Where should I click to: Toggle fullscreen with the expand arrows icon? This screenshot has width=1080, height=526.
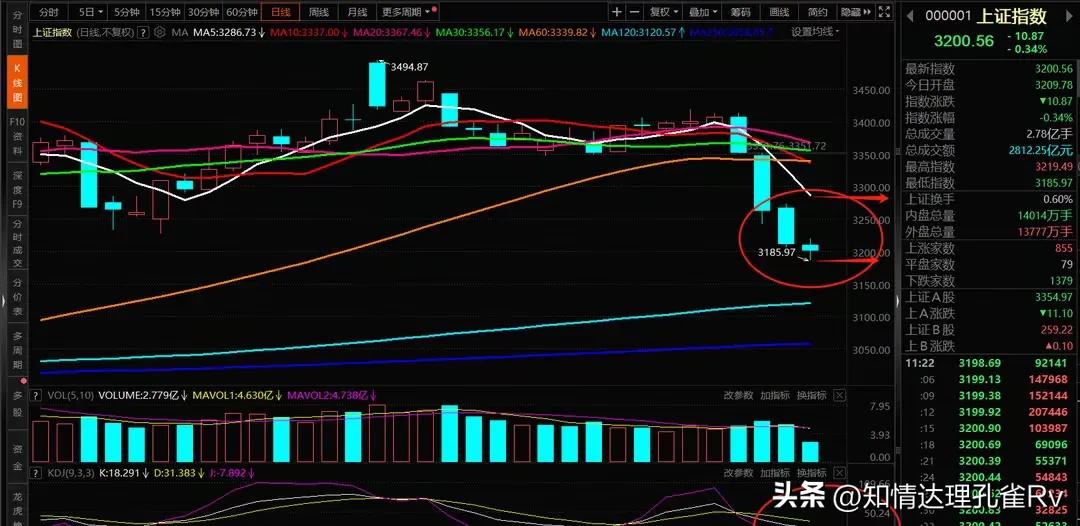tap(885, 12)
